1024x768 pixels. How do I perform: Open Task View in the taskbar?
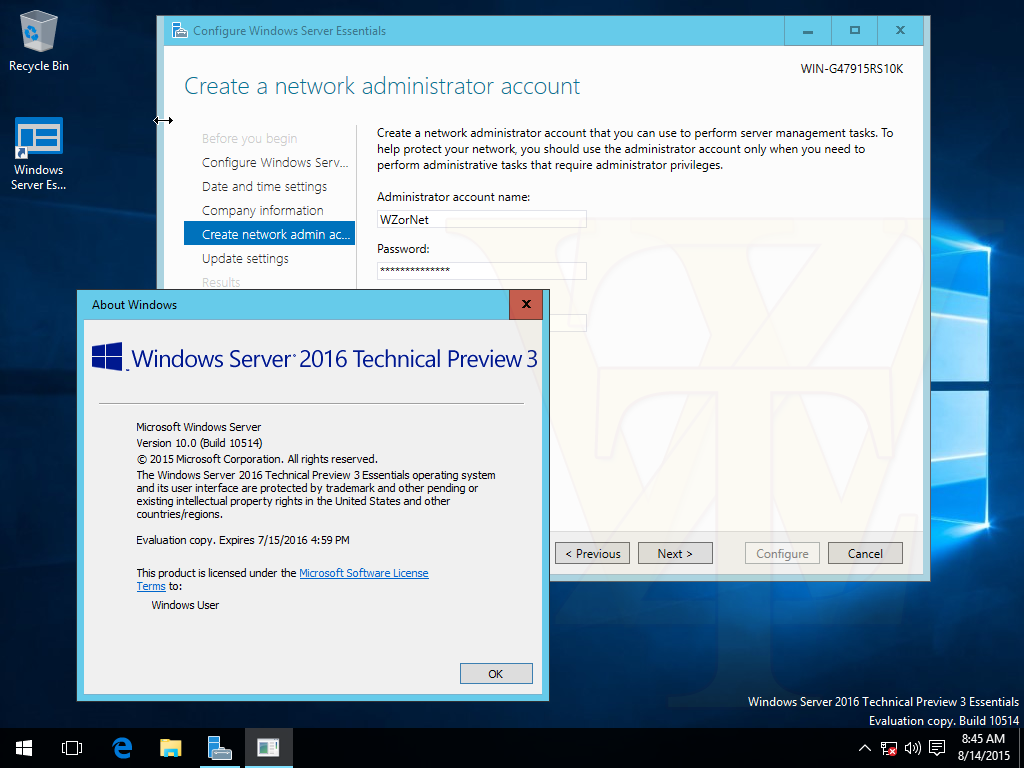[x=71, y=747]
